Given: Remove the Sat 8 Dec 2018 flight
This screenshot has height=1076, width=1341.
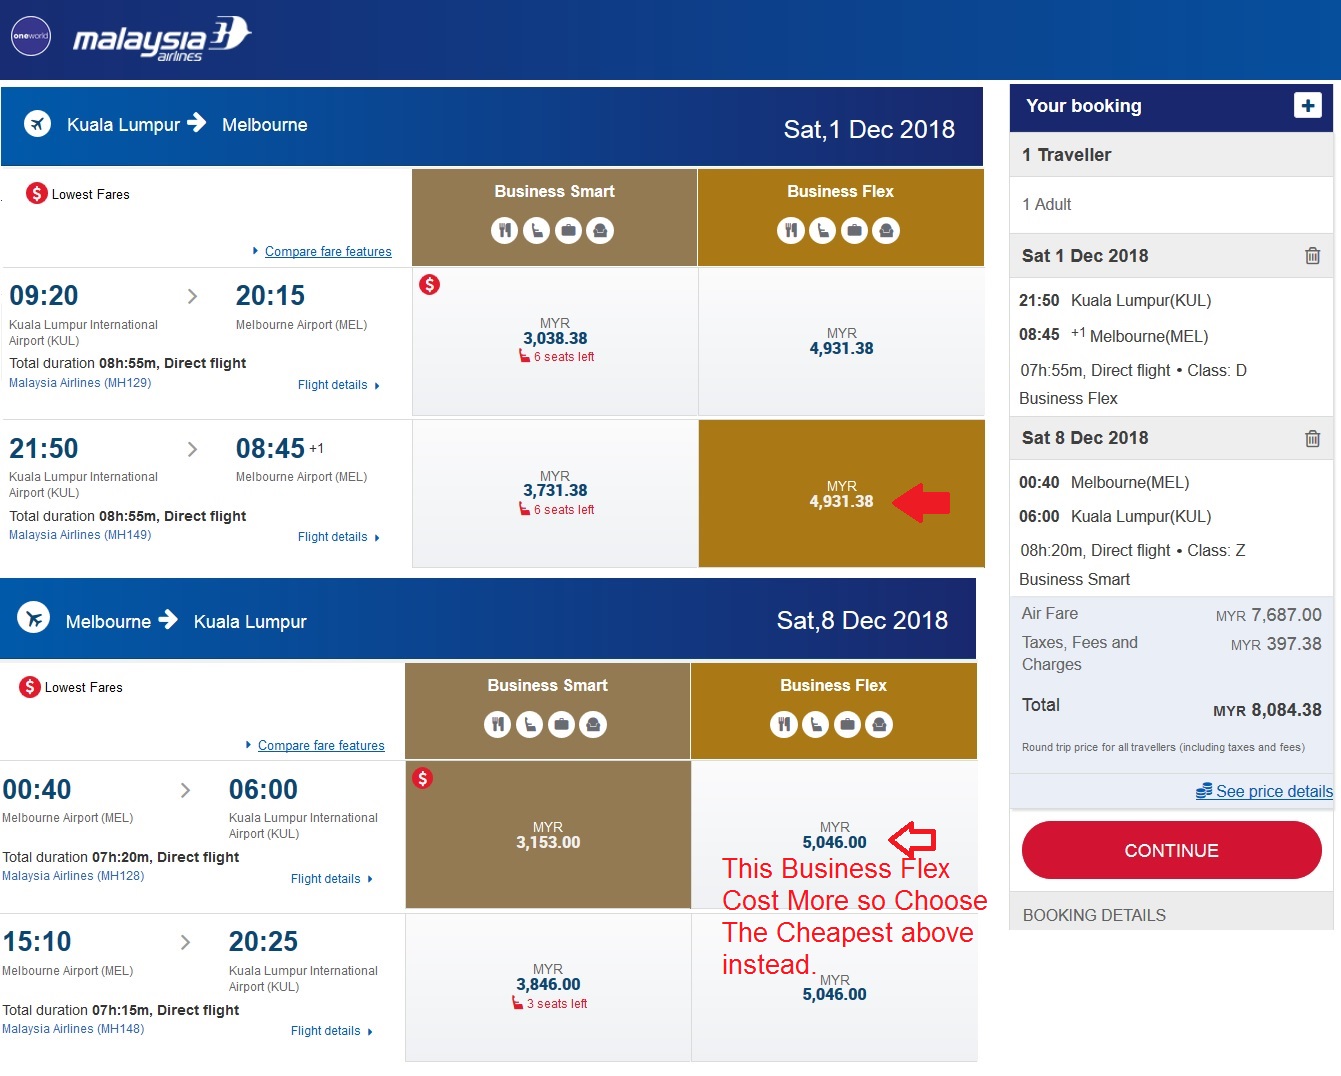Looking at the screenshot, I should coord(1312,438).
